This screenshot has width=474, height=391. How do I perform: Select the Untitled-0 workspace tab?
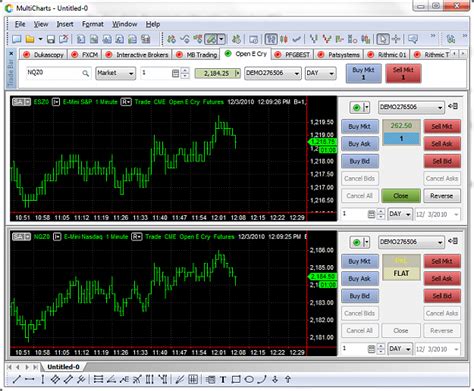click(63, 367)
